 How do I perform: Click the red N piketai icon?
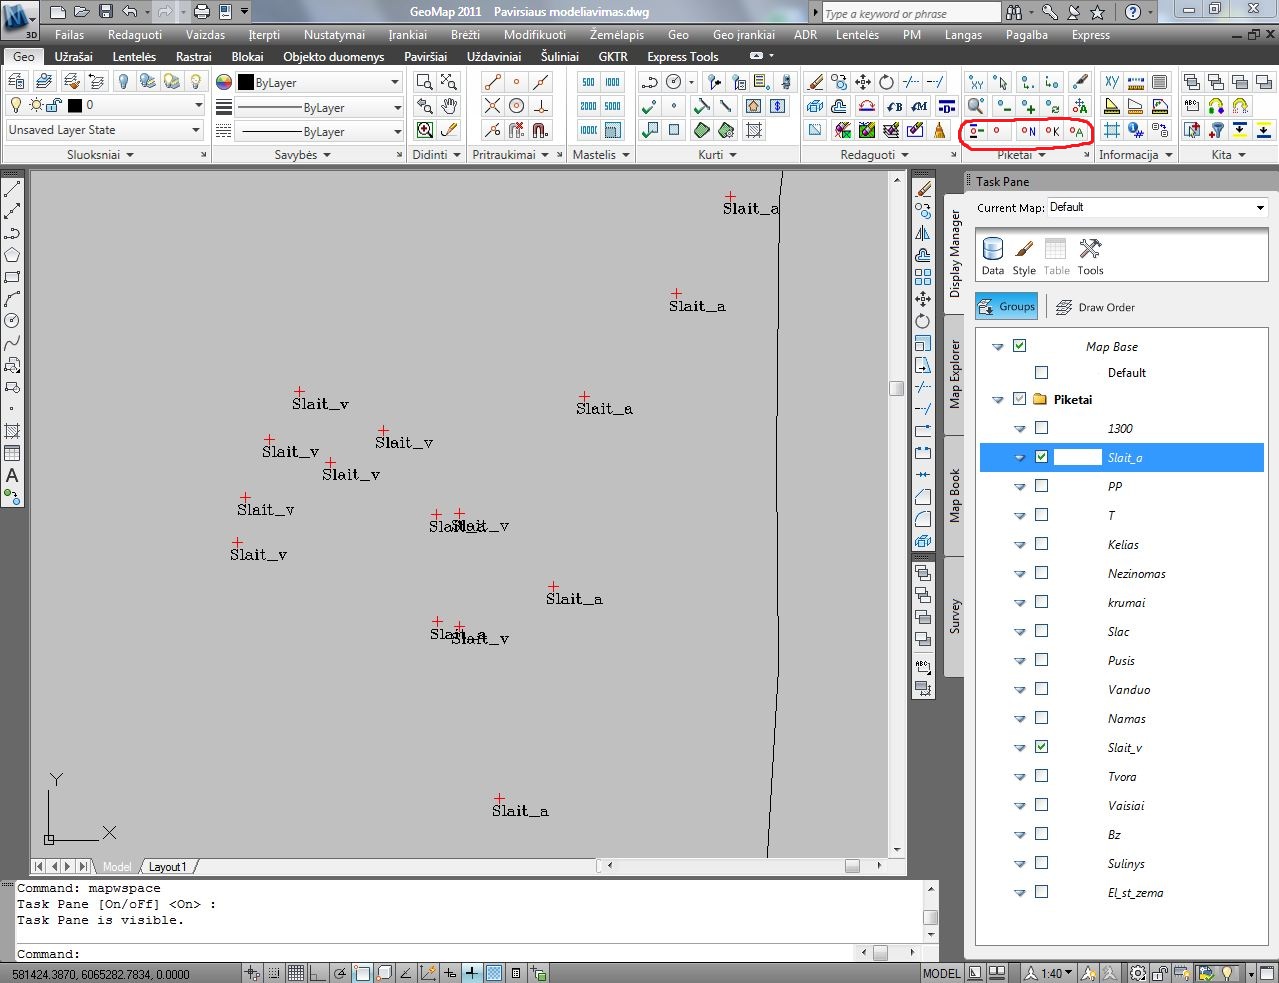1027,131
